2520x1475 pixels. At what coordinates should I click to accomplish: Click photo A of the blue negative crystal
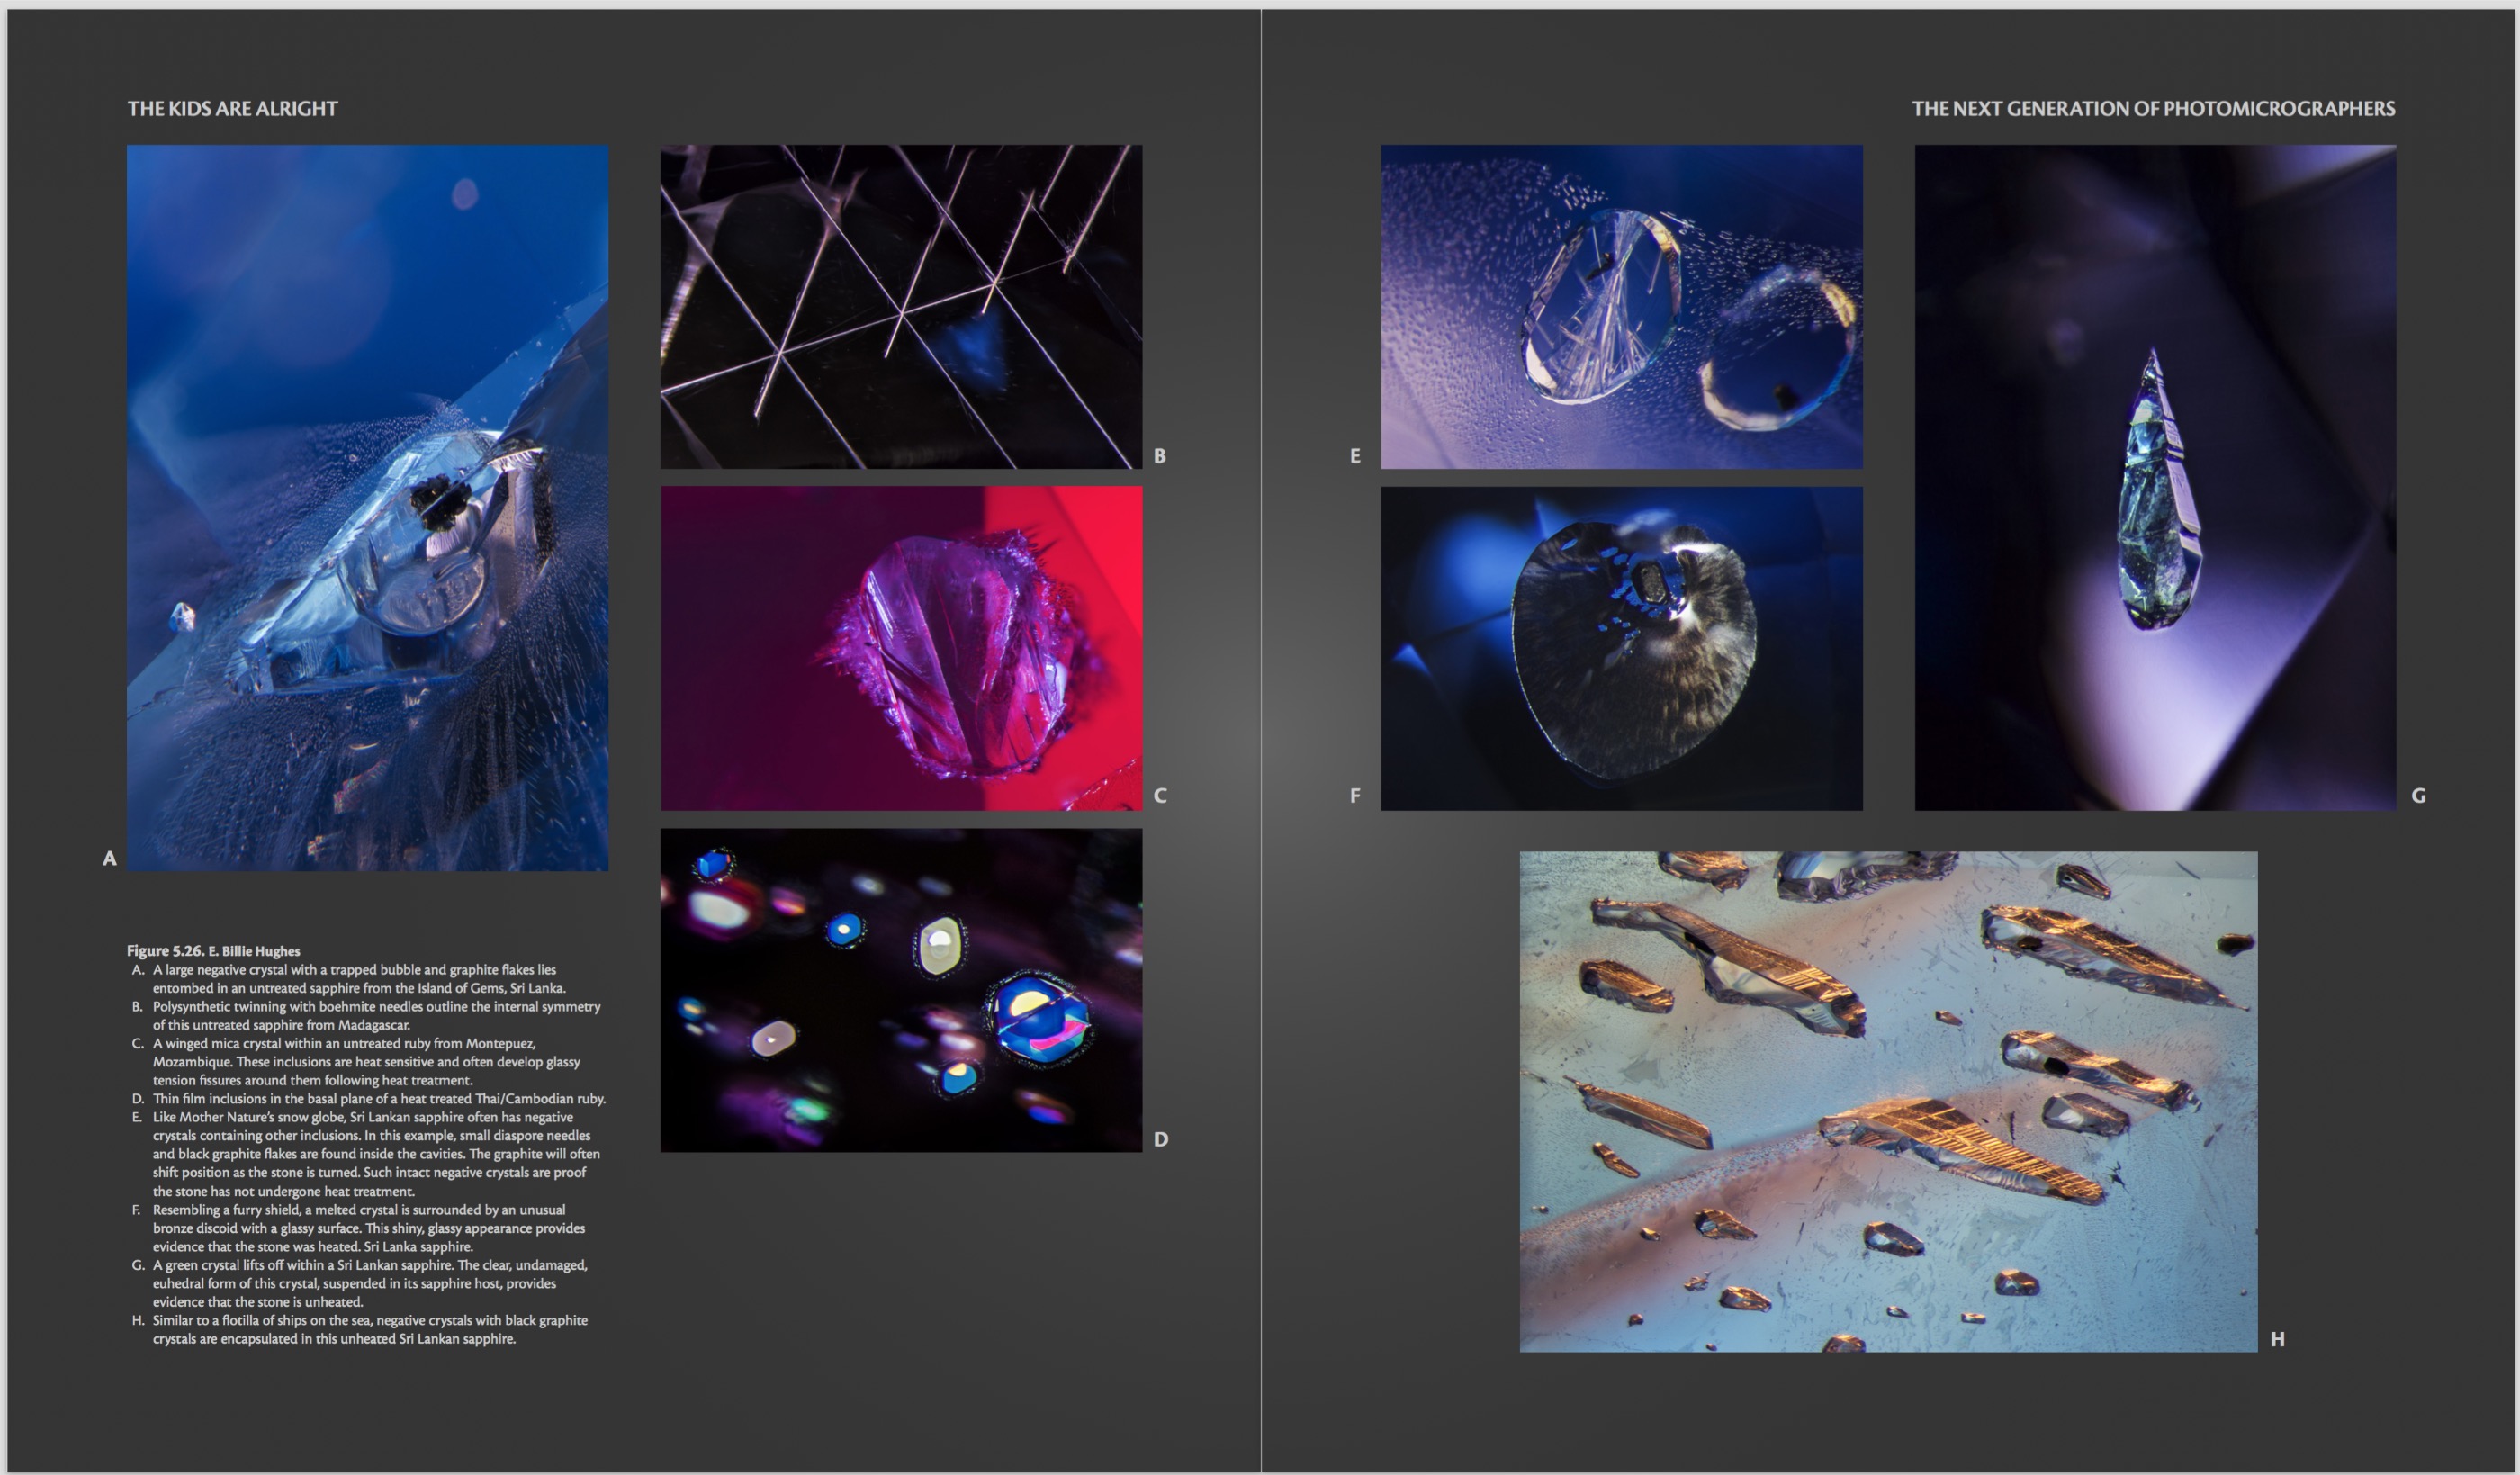367,508
